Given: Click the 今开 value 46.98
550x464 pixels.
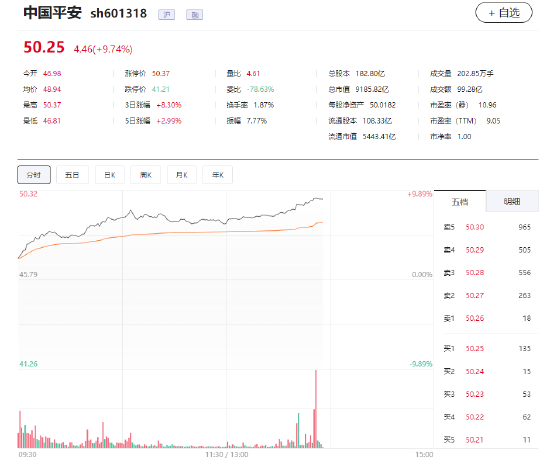Looking at the screenshot, I should point(52,73).
